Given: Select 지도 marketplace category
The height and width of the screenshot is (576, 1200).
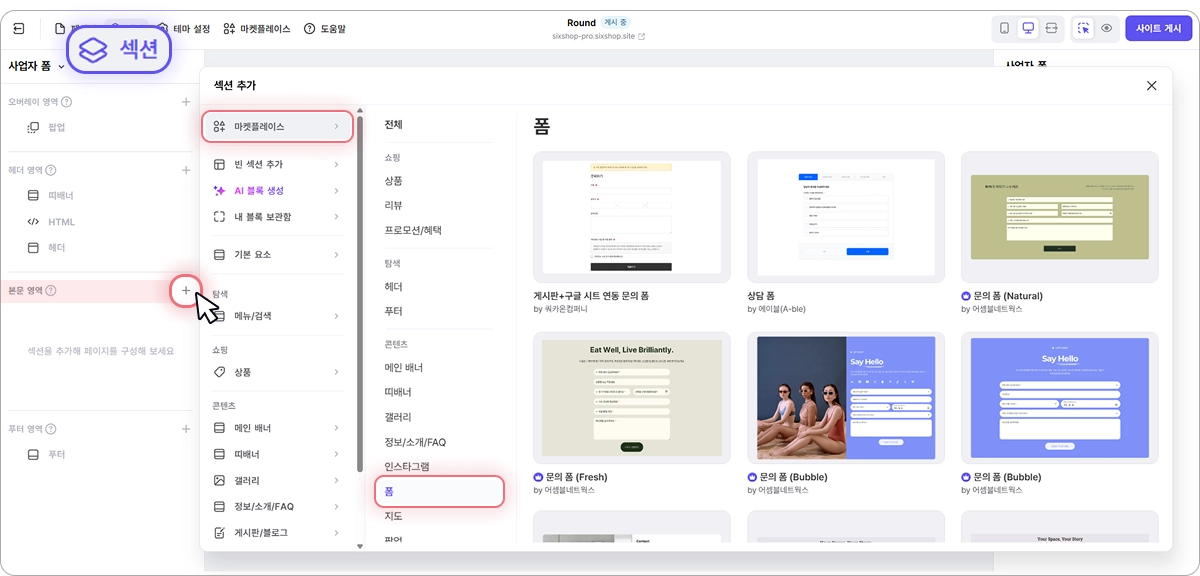Looking at the screenshot, I should click(393, 516).
